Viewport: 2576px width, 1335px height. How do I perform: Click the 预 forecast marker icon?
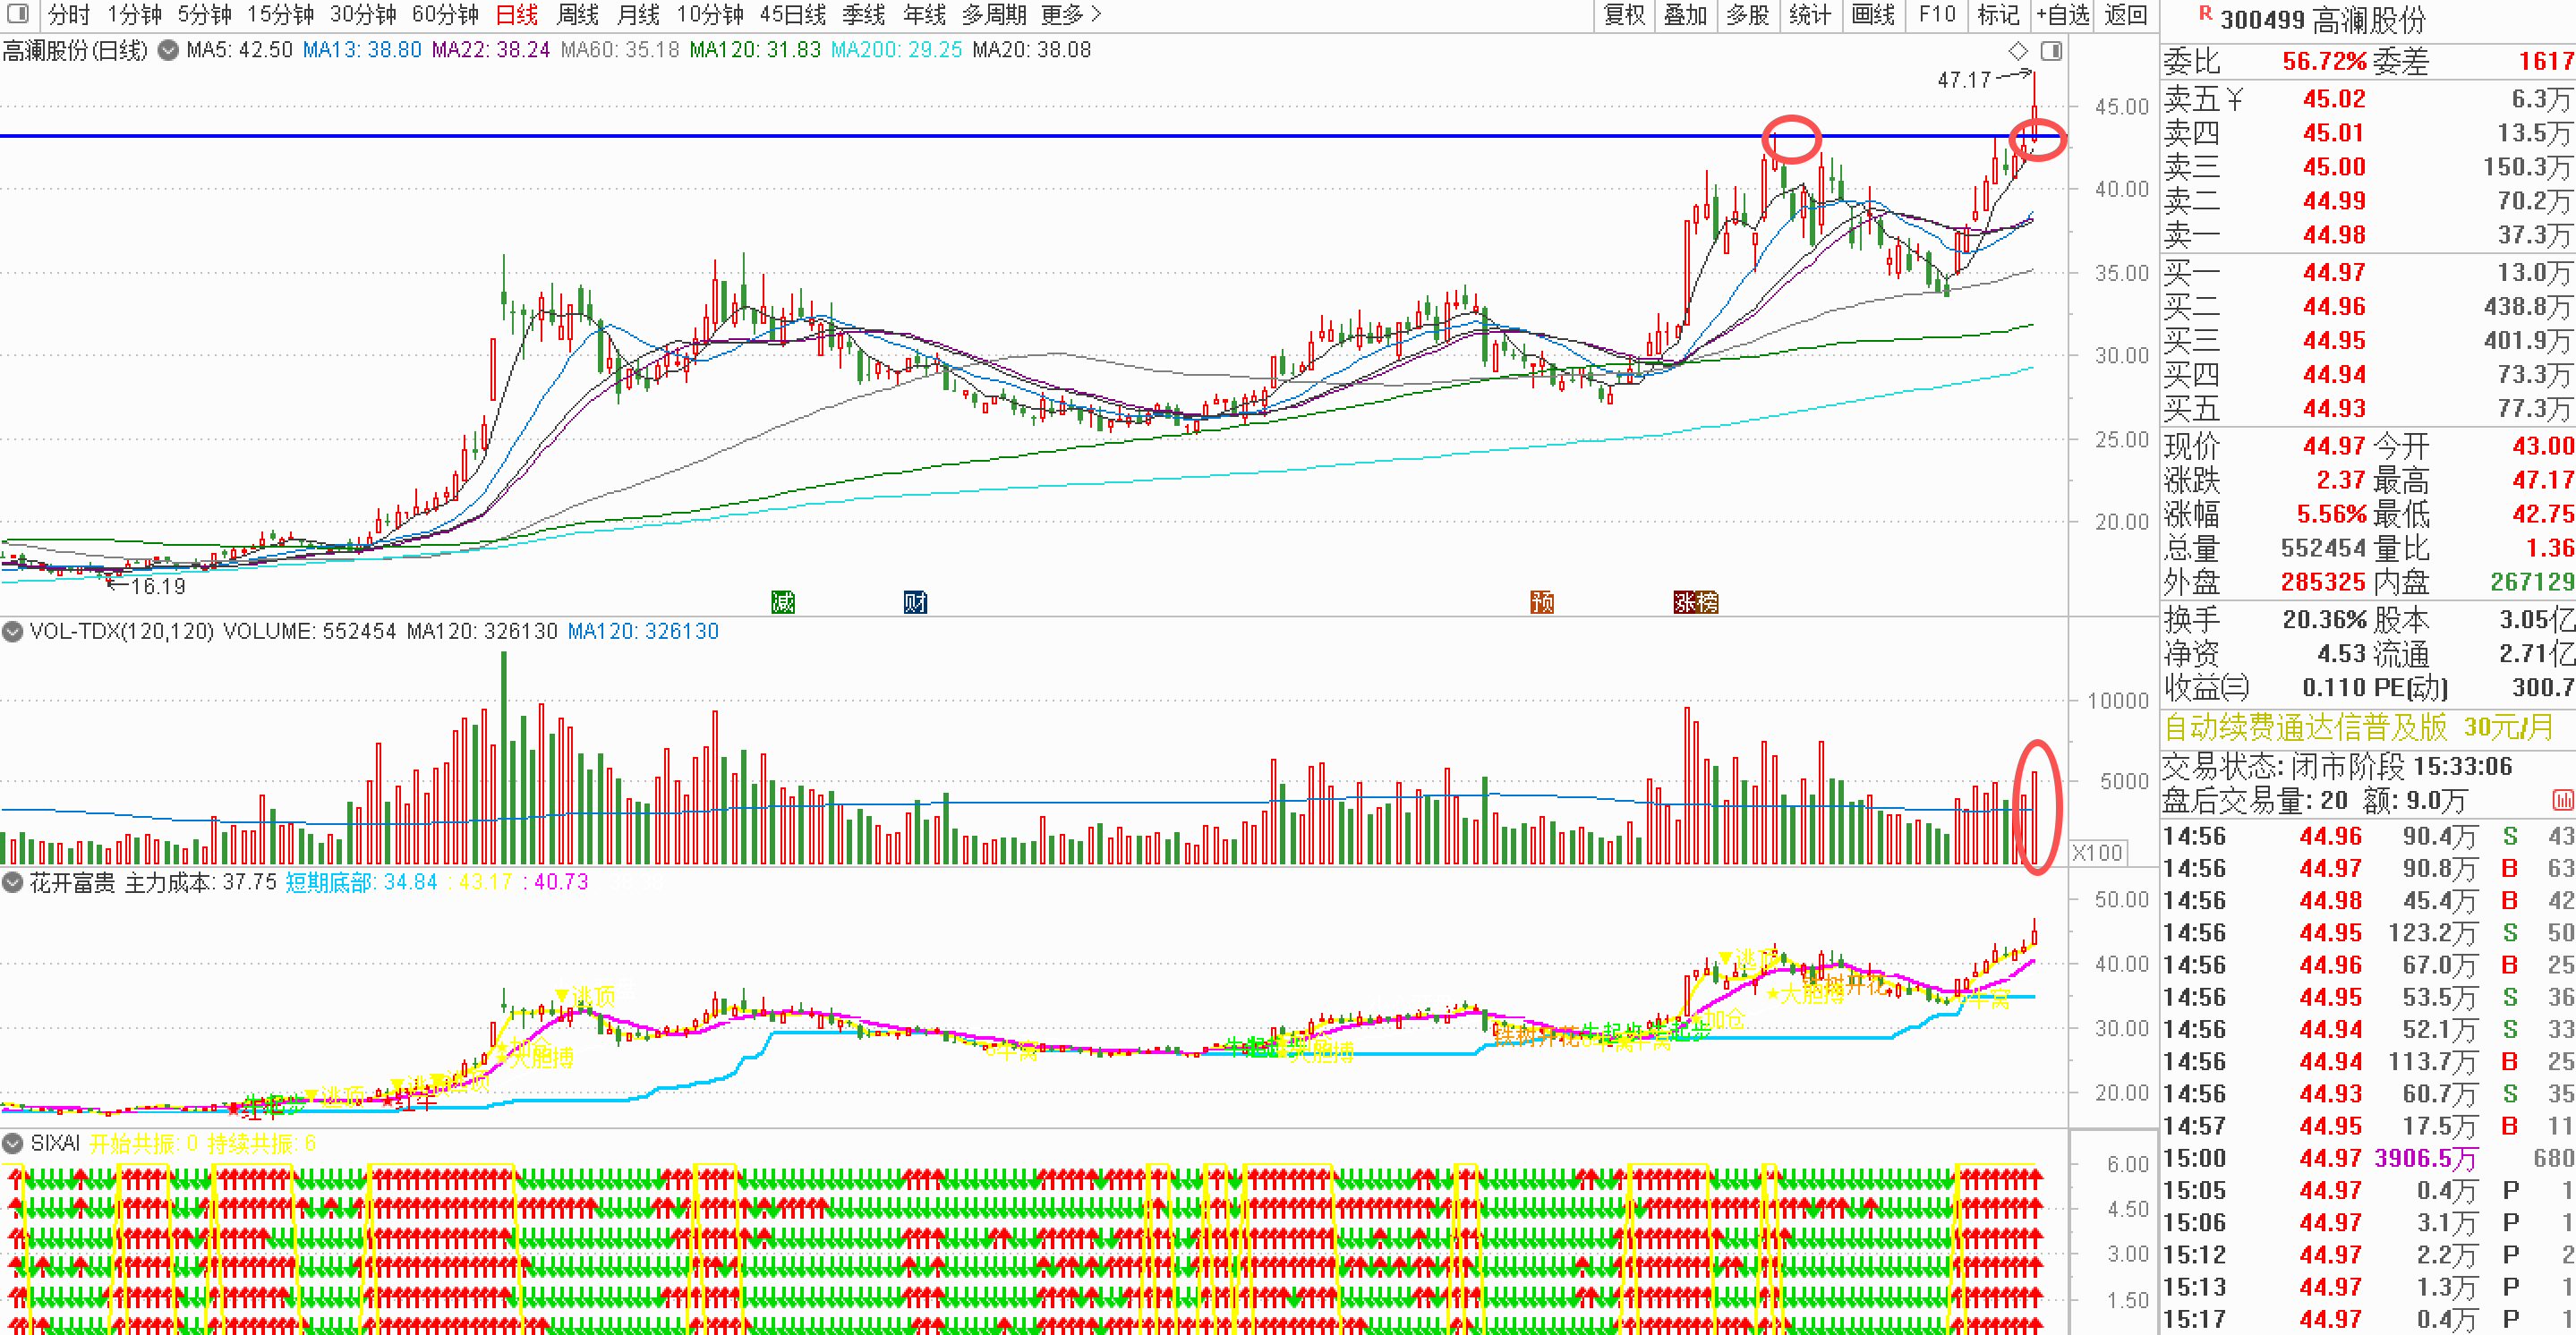[x=1542, y=602]
